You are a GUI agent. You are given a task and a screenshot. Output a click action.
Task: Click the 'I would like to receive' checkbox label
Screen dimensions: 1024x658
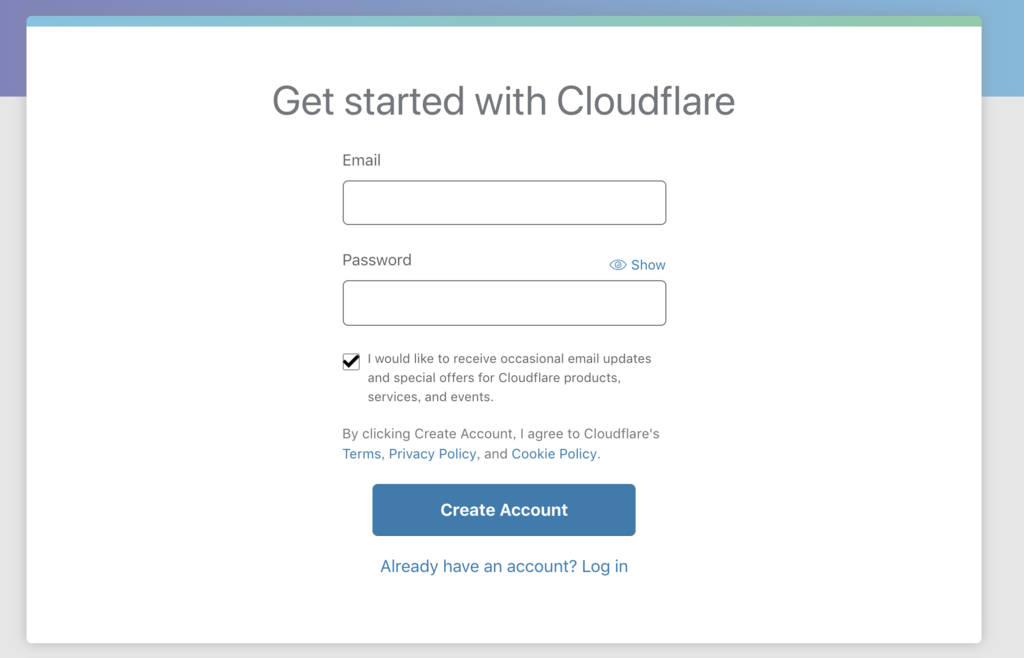click(509, 377)
